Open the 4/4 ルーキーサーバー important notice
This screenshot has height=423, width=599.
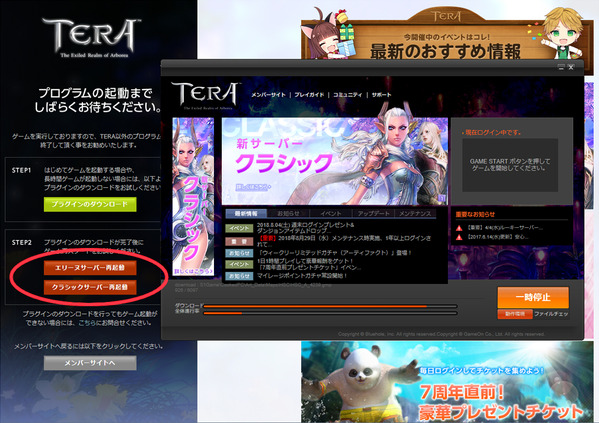(504, 228)
